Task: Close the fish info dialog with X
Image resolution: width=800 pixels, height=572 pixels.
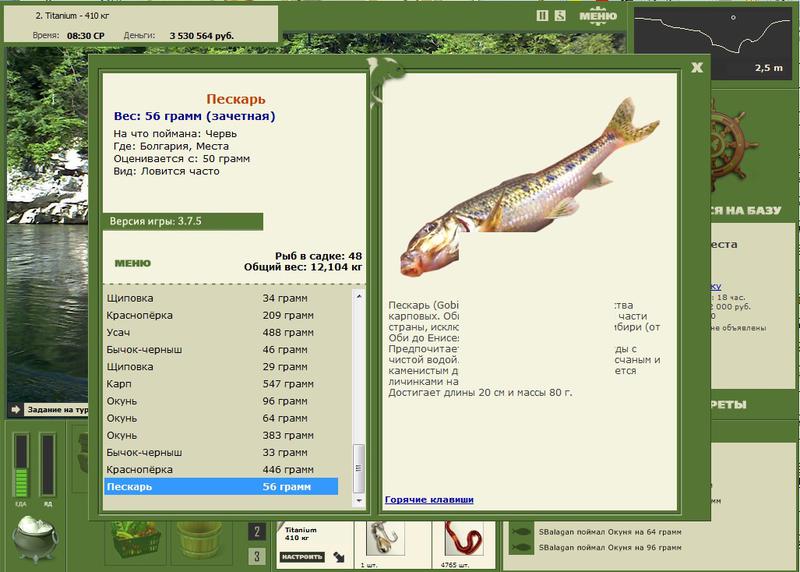Action: point(697,67)
